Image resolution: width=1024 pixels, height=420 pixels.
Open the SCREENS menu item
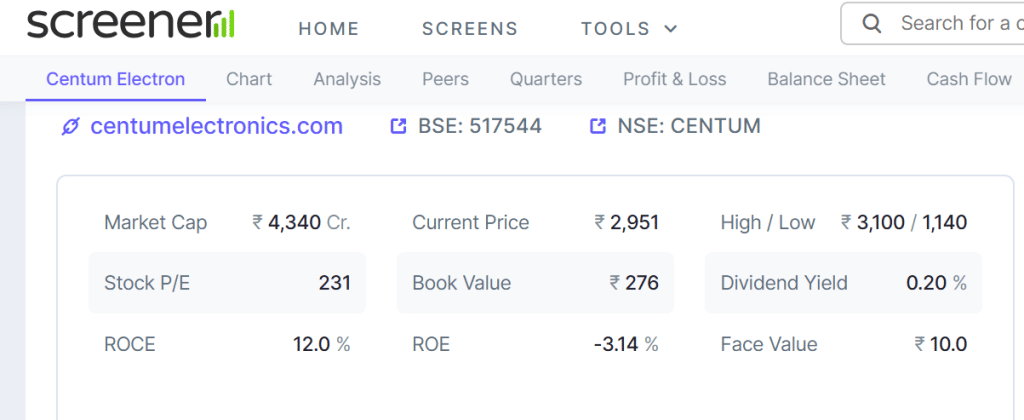[x=470, y=29]
